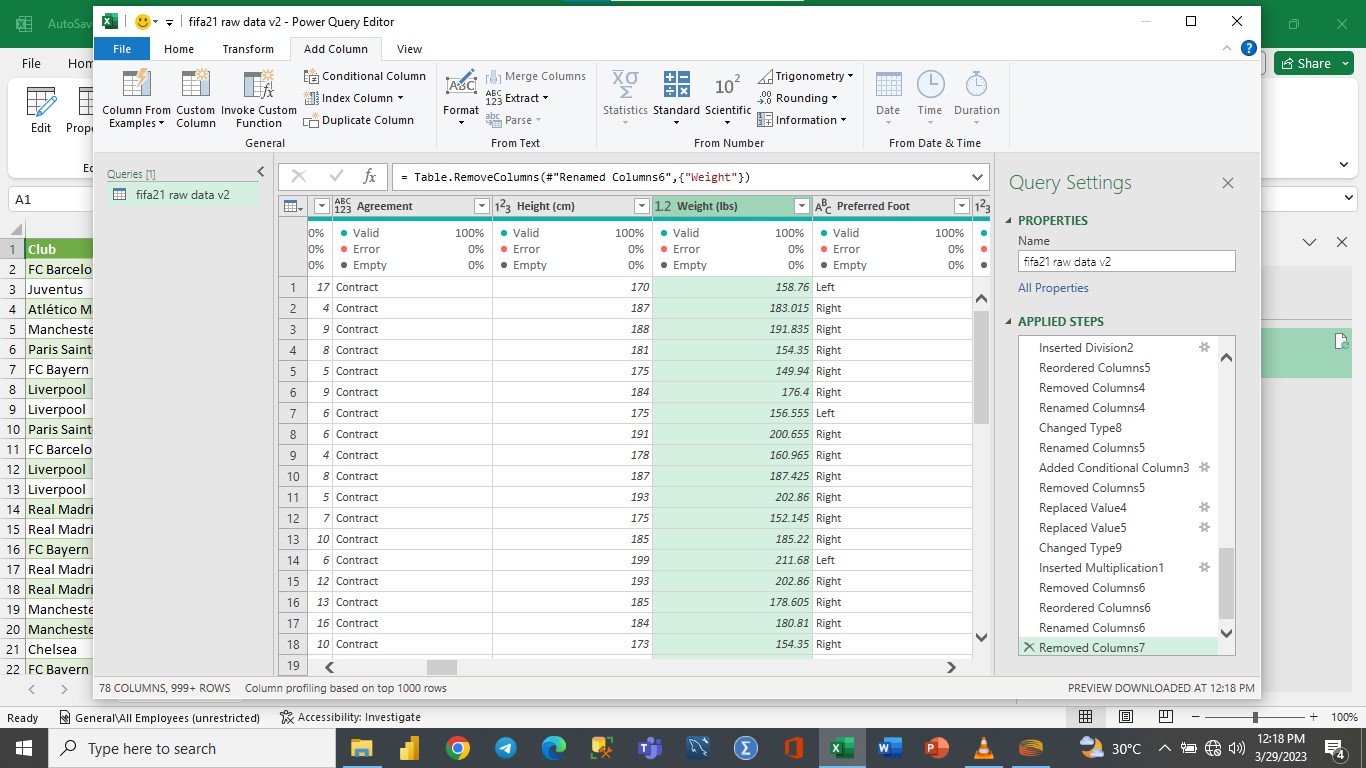Open the View ribbon tab
Viewport: 1366px width, 768px height.
[408, 48]
